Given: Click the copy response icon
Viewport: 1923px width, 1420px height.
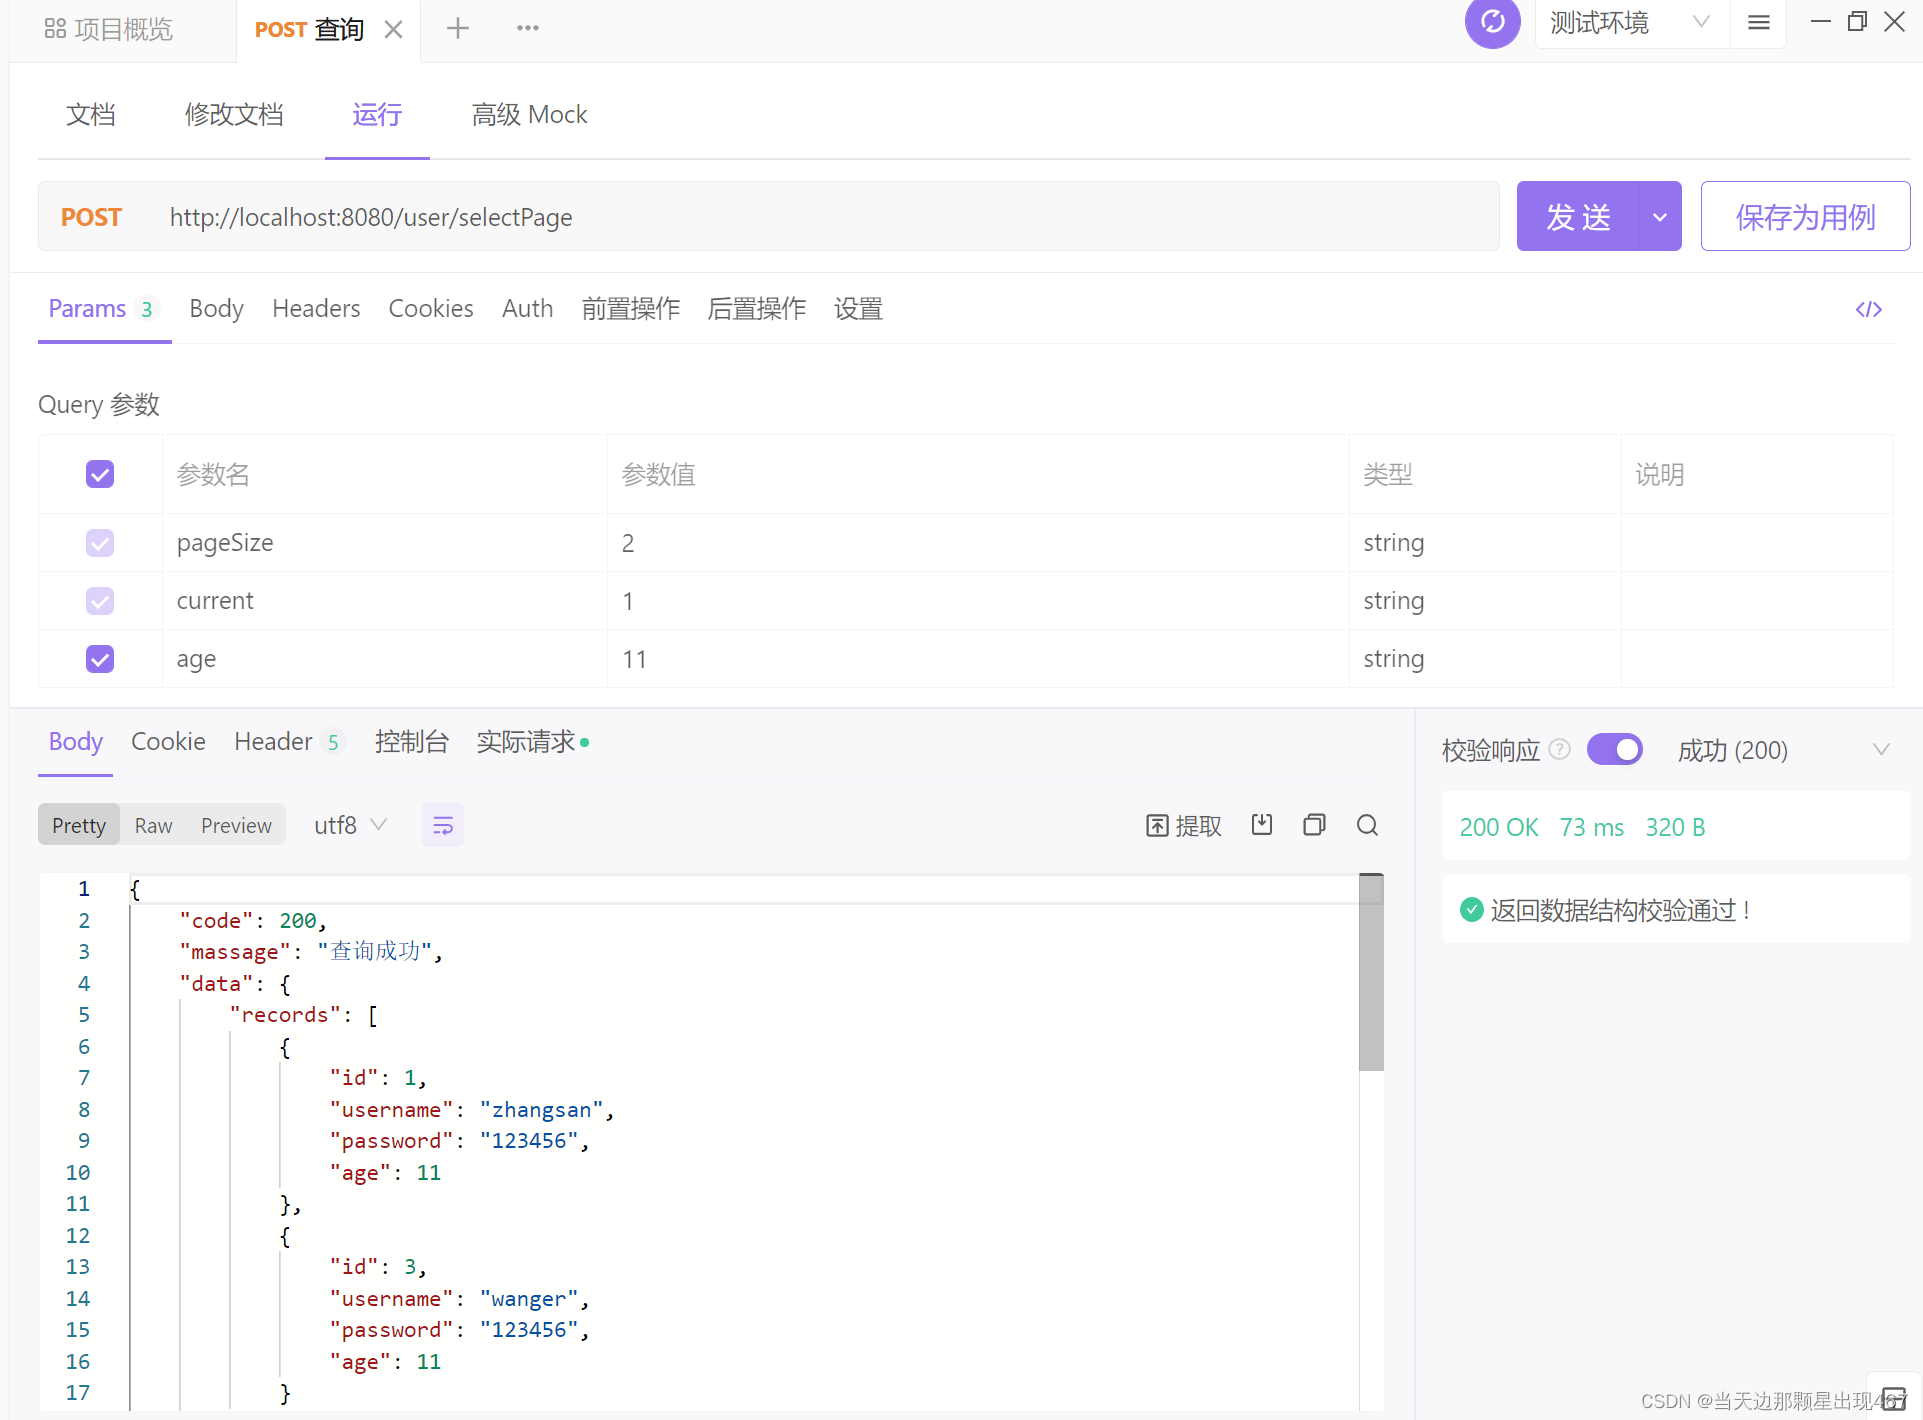Looking at the screenshot, I should tap(1314, 825).
